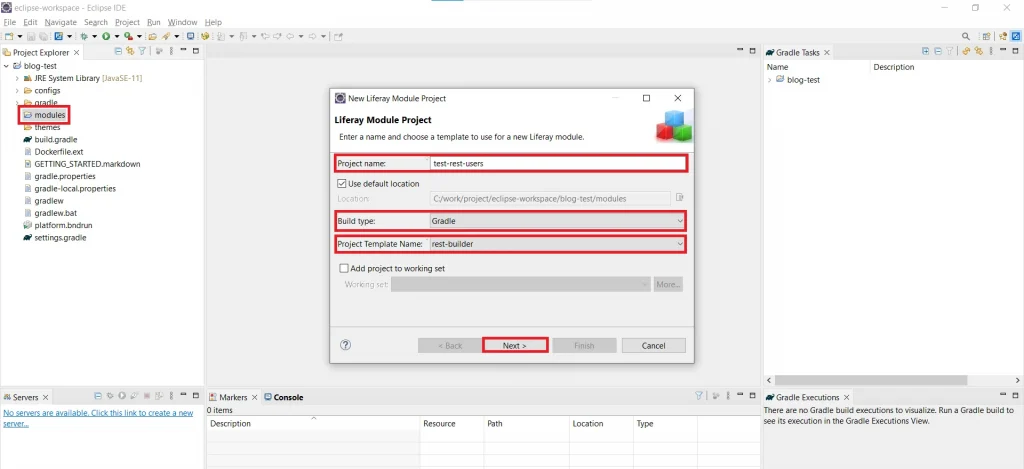Open the Project Explorer view menu (three dots)
1024x469 pixels.
click(172, 50)
